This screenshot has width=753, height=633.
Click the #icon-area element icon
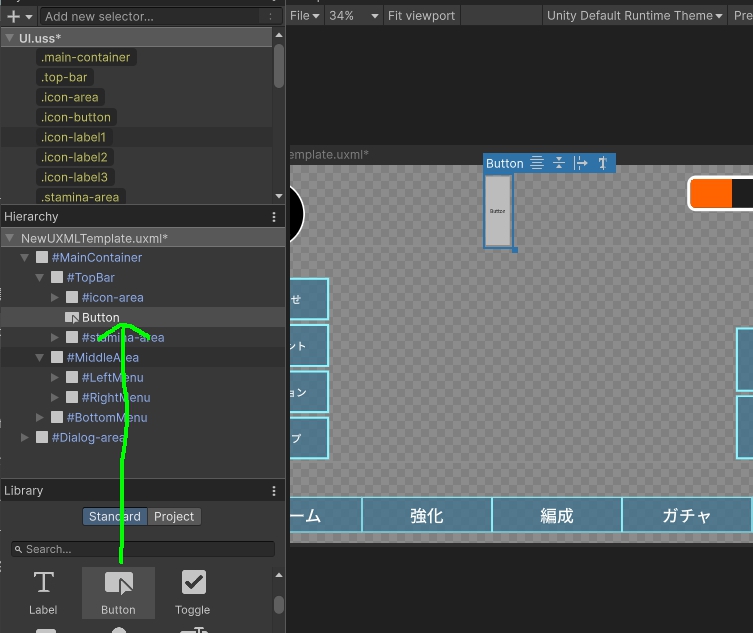pos(72,298)
